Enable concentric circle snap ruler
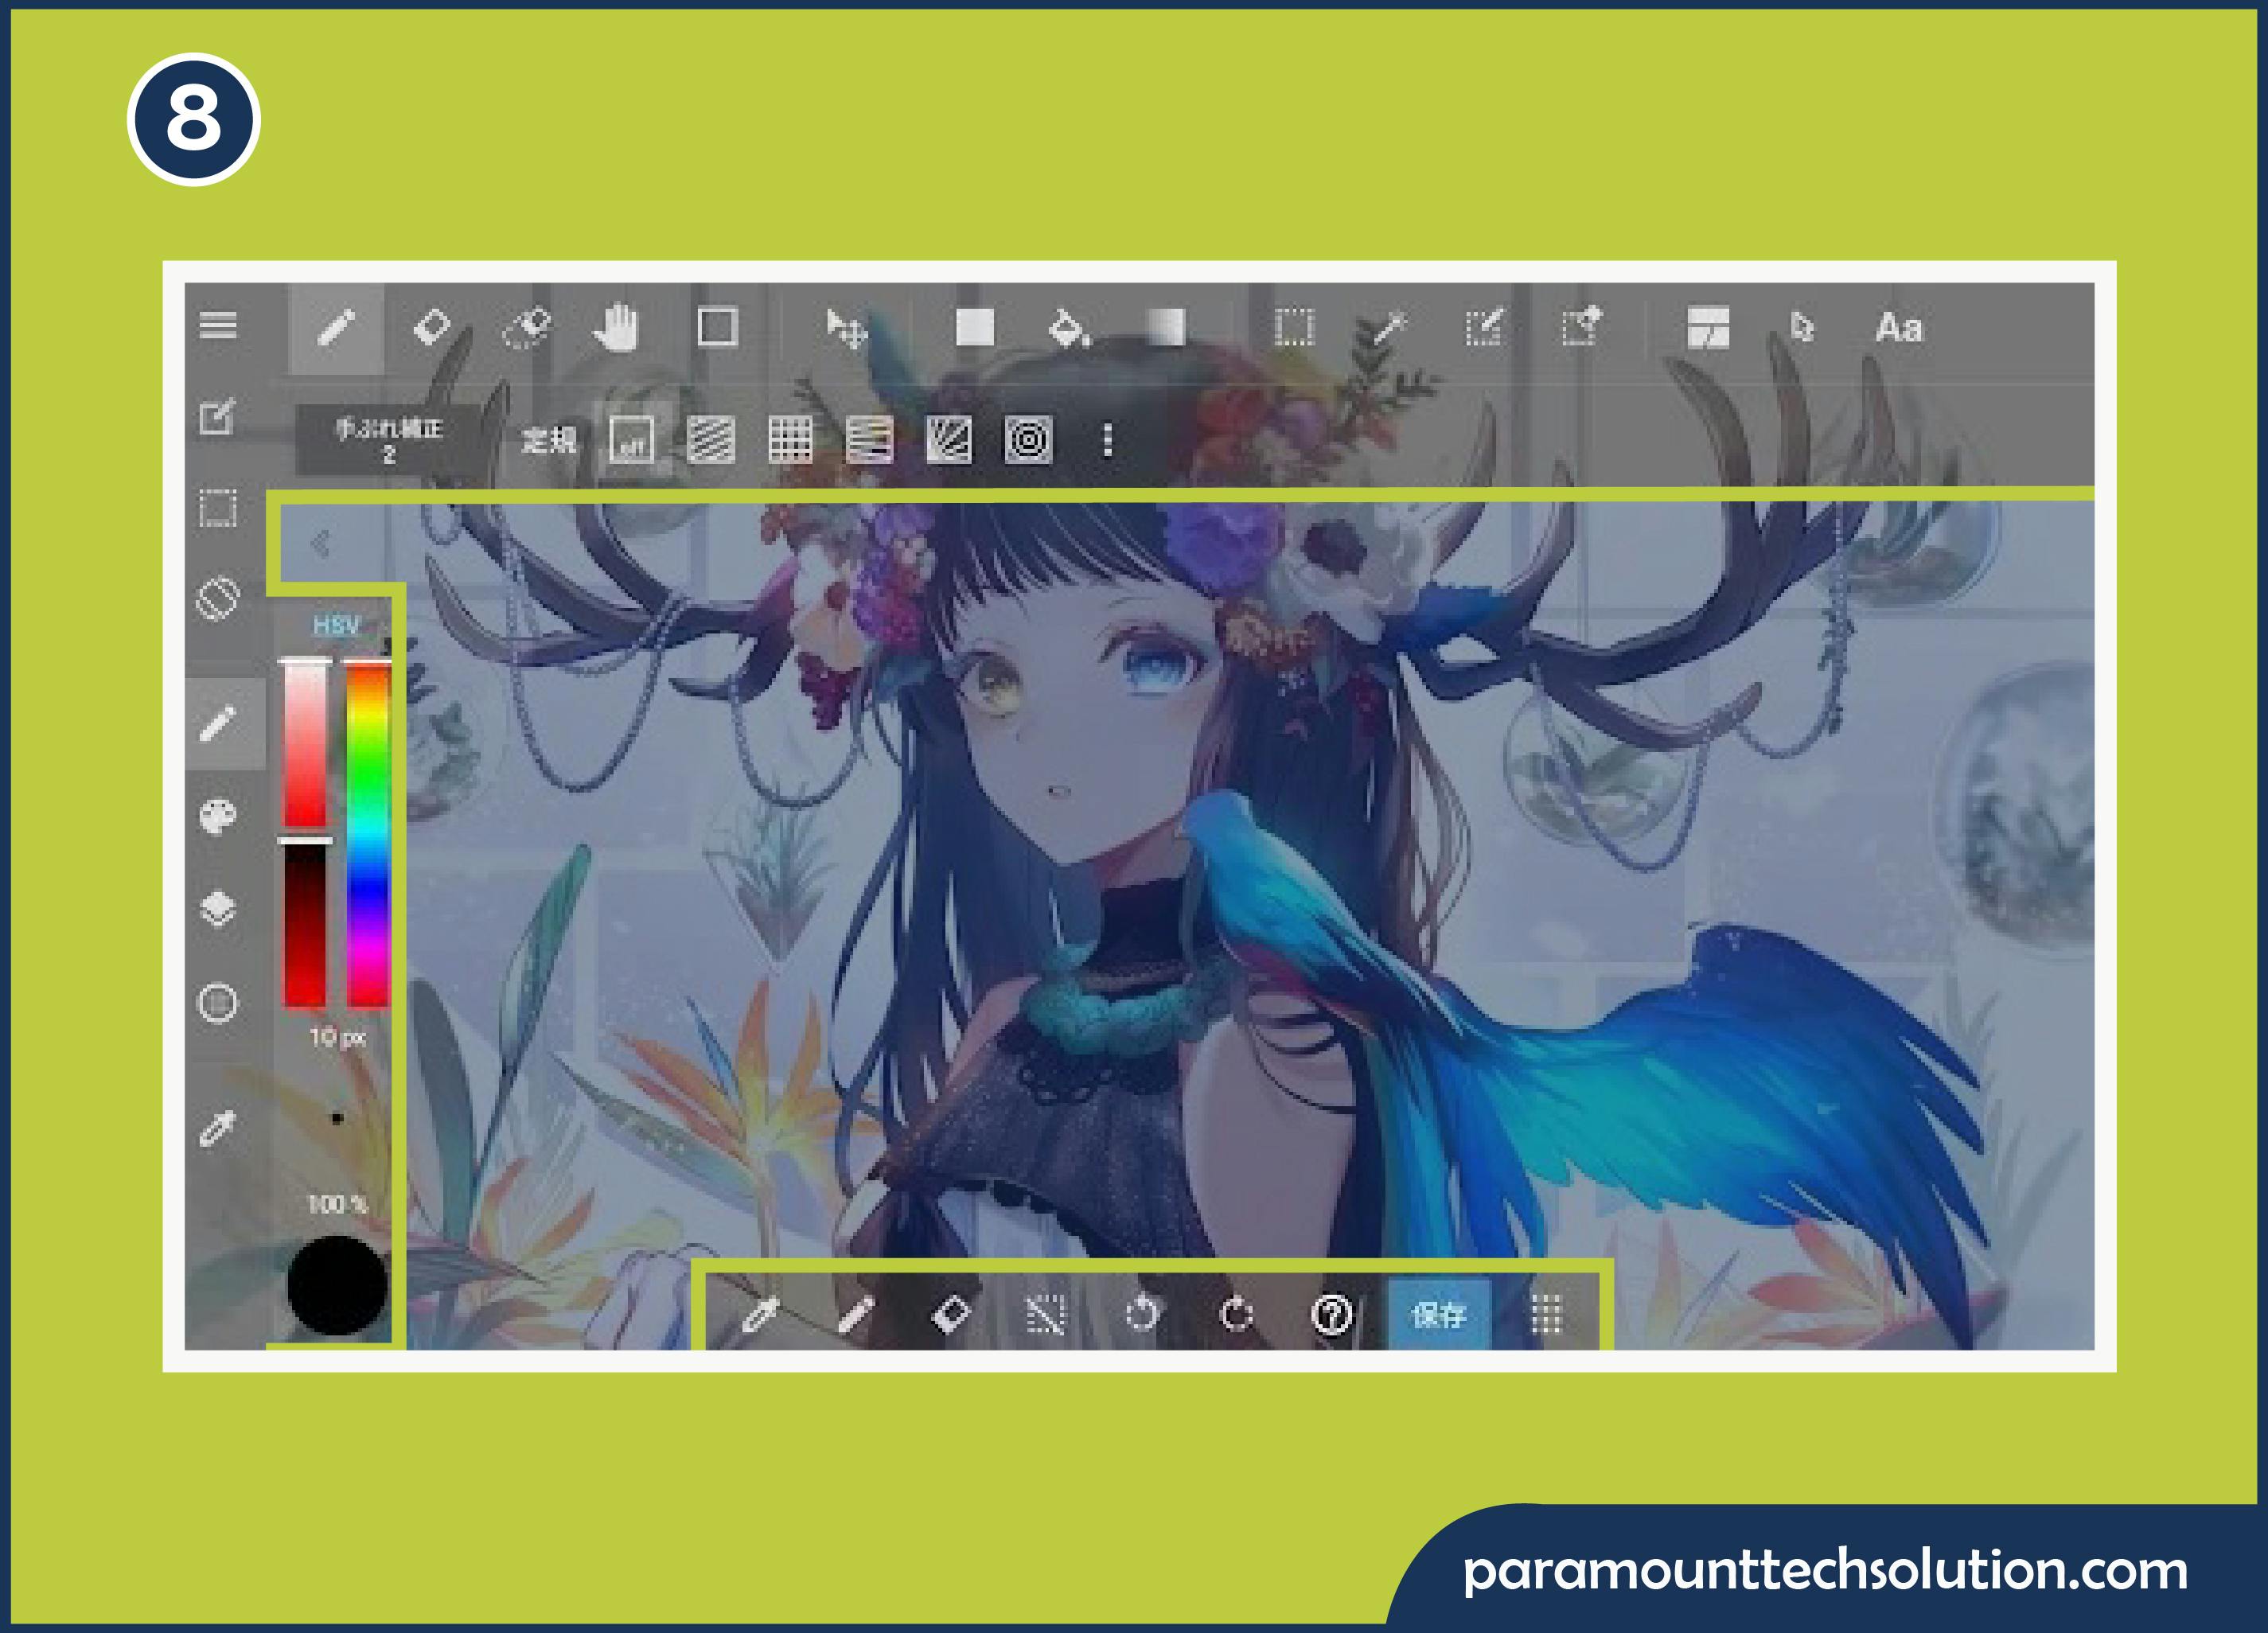Image resolution: width=2268 pixels, height=1633 pixels. (1028, 439)
